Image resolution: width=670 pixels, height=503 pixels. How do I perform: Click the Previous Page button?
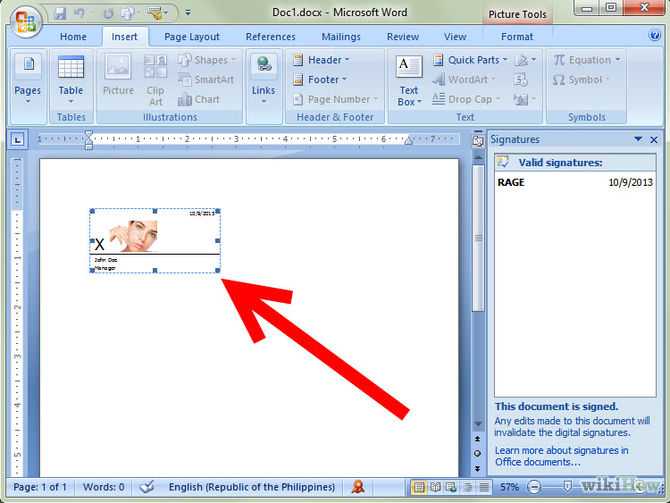(478, 439)
